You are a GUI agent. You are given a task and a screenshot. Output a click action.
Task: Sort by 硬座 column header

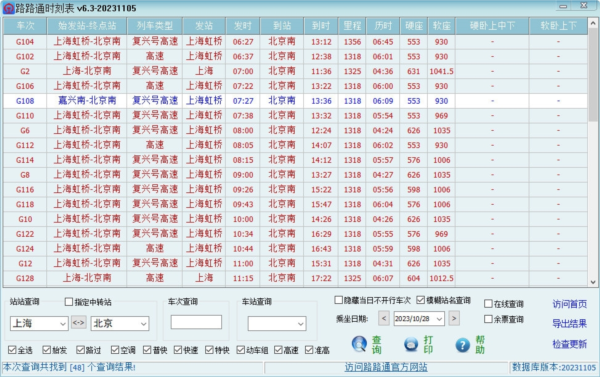coord(414,26)
